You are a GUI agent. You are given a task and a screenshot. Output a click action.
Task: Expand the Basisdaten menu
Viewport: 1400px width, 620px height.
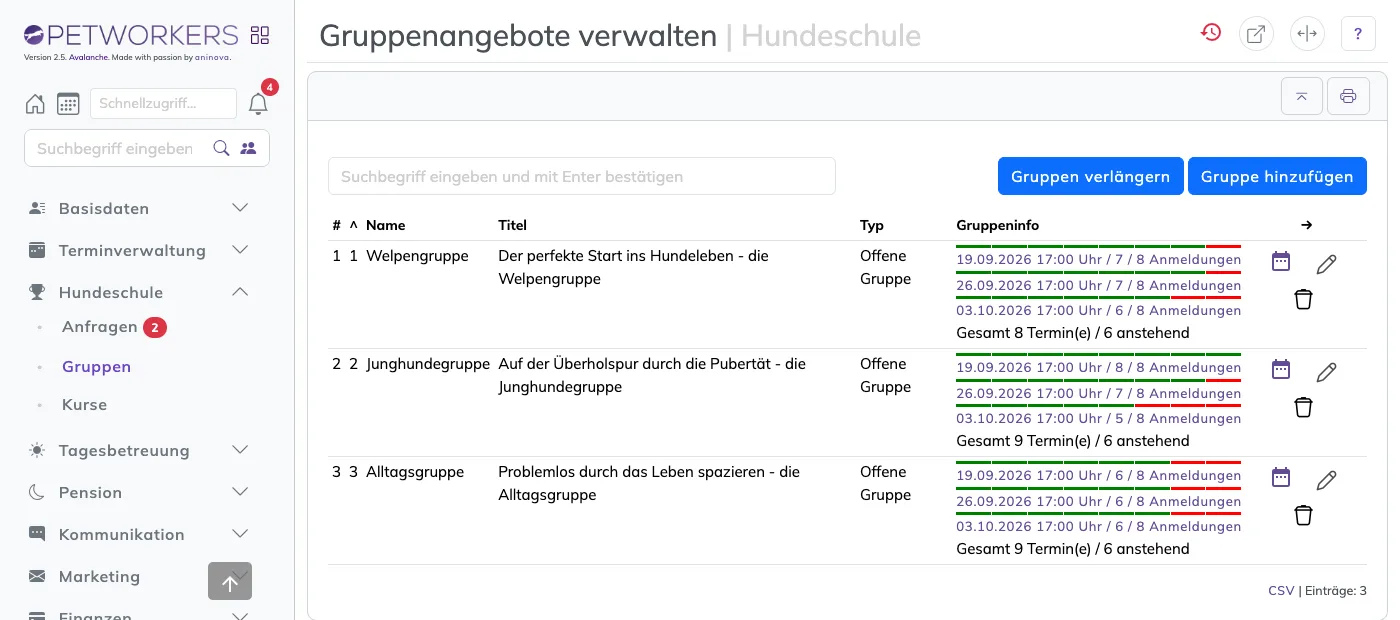click(x=140, y=208)
